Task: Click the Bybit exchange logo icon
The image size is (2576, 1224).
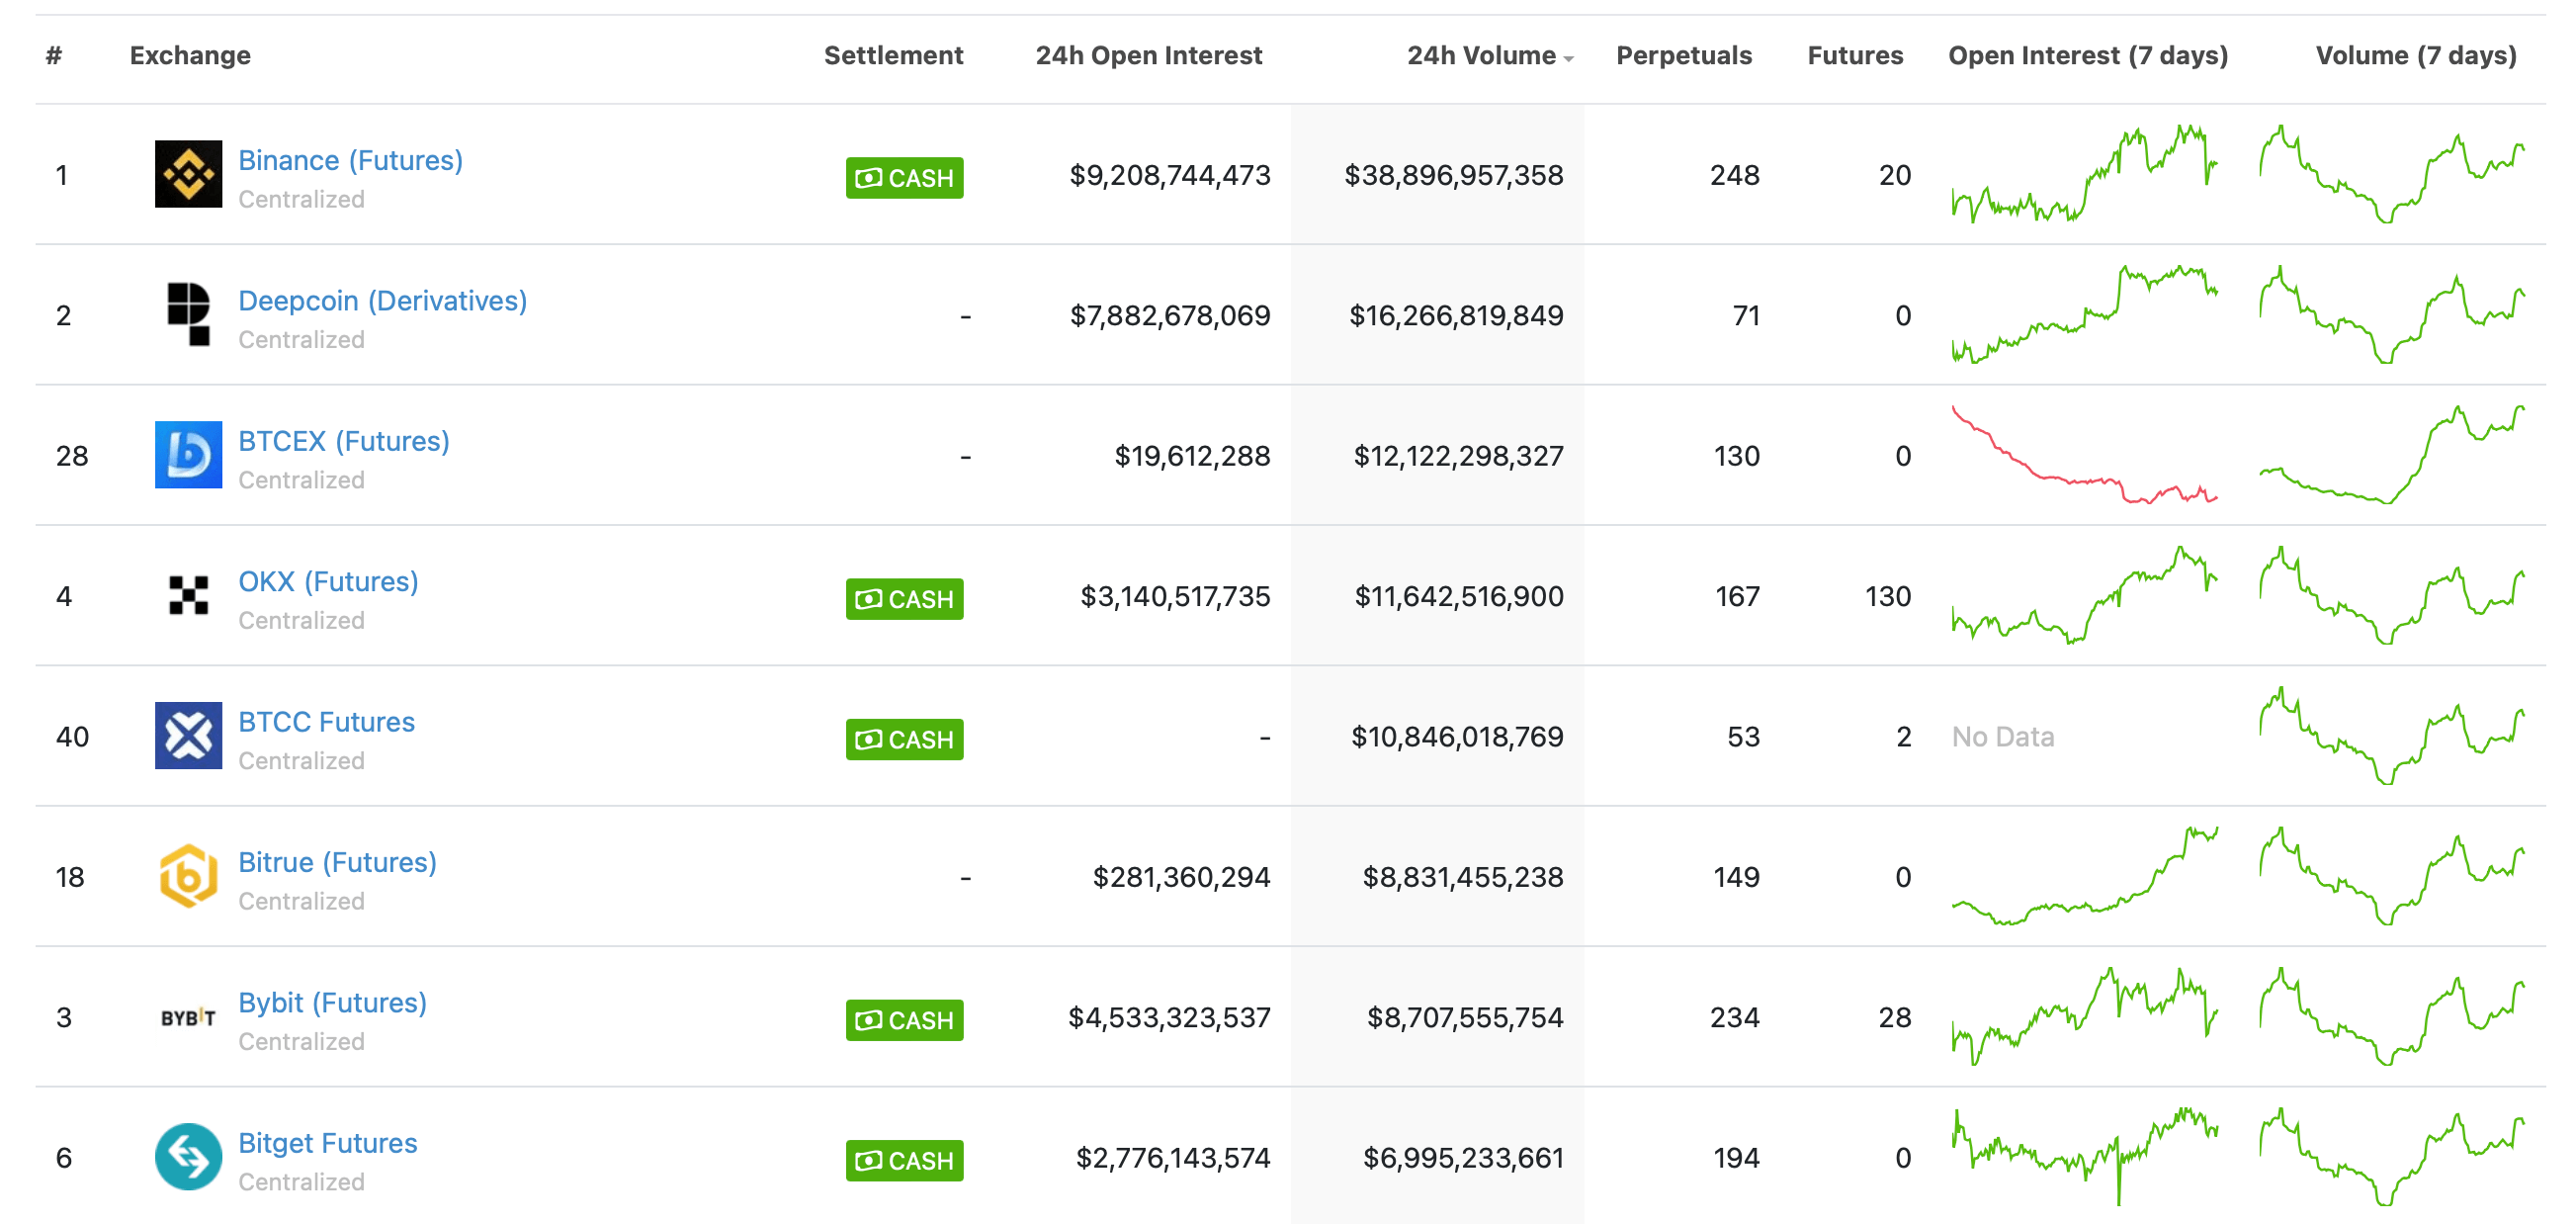Action: 188,1017
